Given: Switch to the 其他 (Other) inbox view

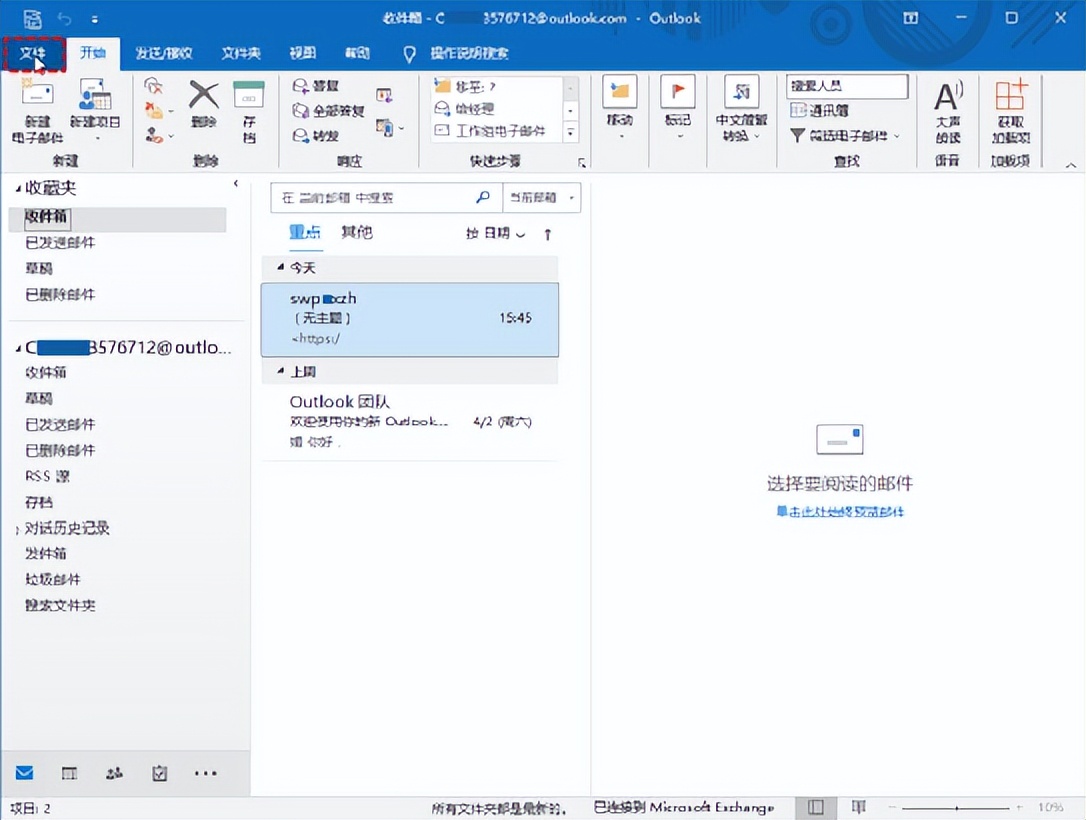Looking at the screenshot, I should [x=357, y=232].
